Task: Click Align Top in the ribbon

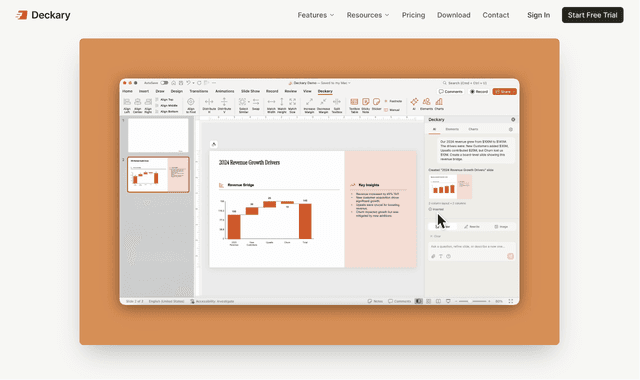Action: (x=165, y=100)
